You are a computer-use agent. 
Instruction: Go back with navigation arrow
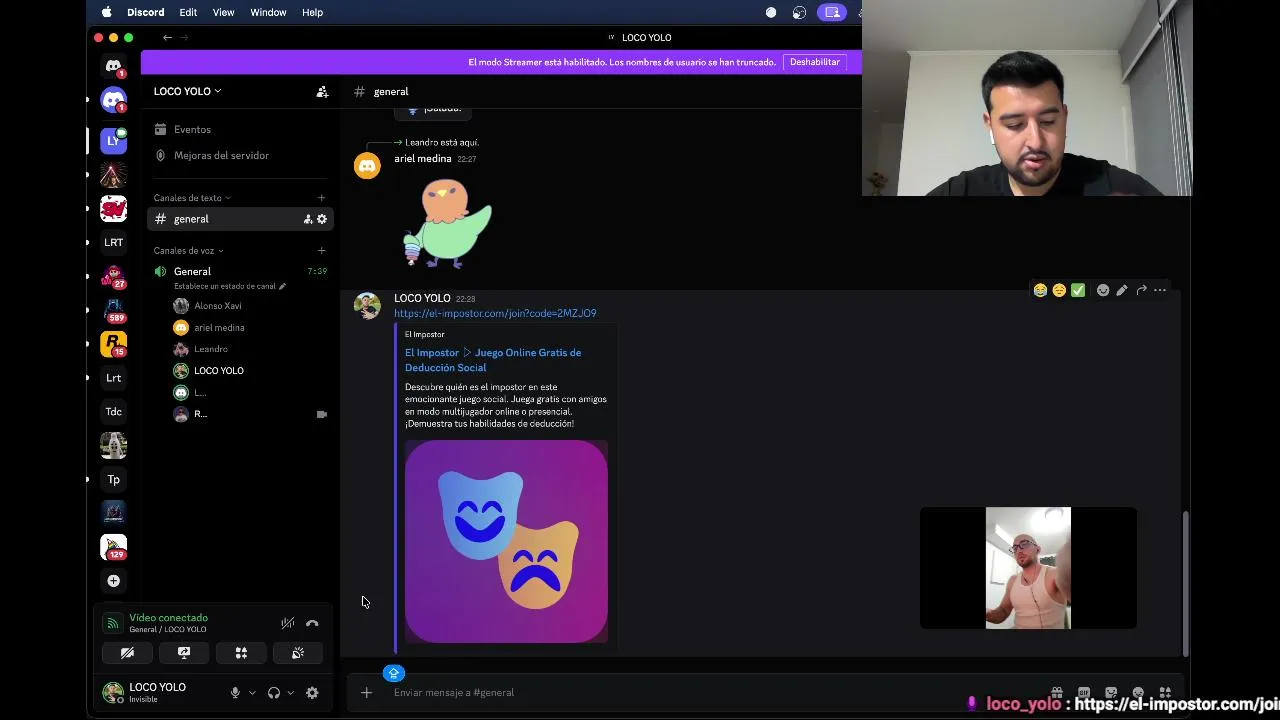(x=167, y=37)
